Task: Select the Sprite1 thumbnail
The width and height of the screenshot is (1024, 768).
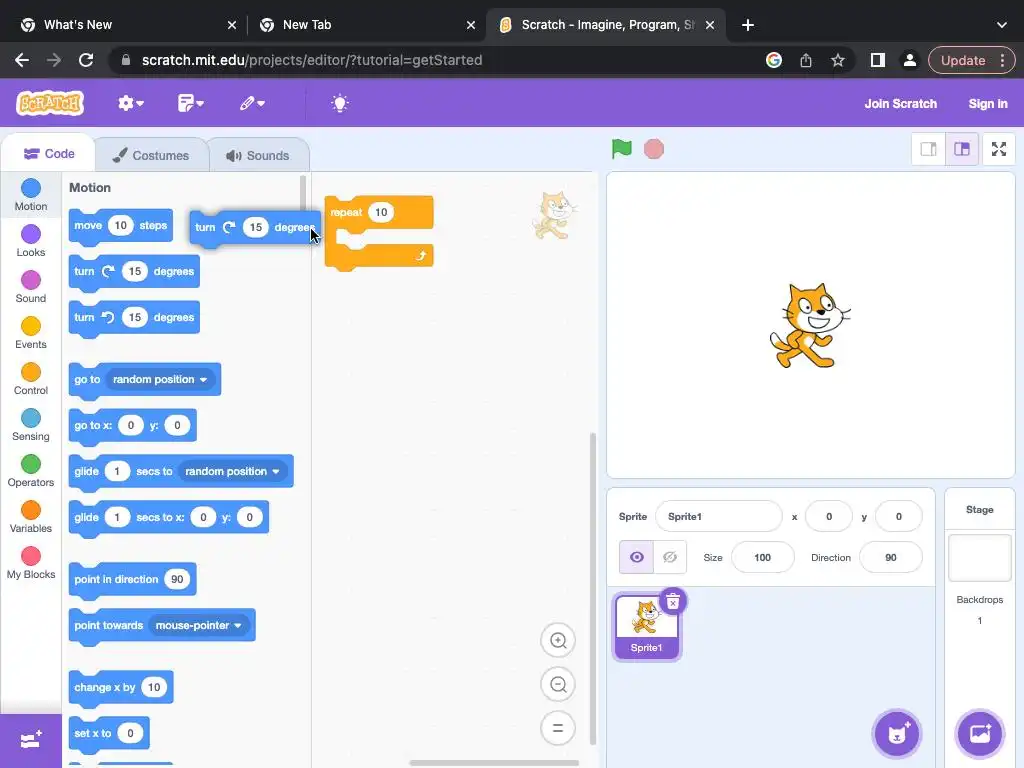Action: pos(647,628)
